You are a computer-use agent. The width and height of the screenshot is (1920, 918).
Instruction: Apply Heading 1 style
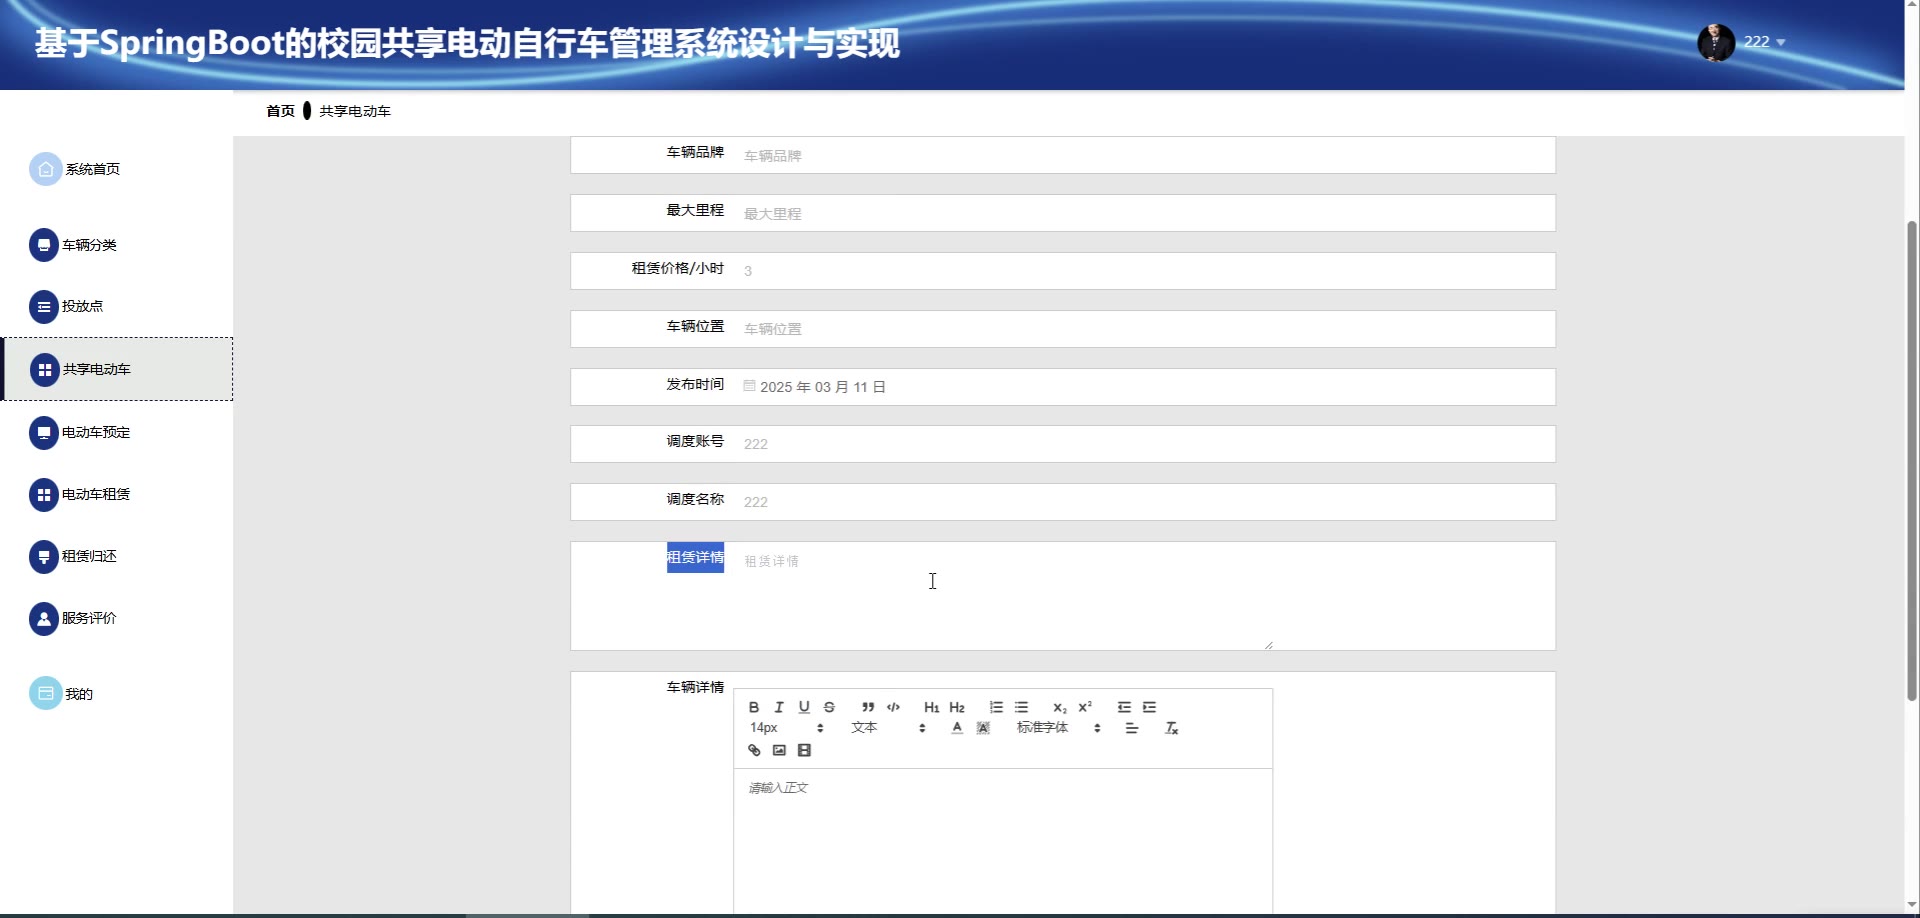tap(932, 707)
